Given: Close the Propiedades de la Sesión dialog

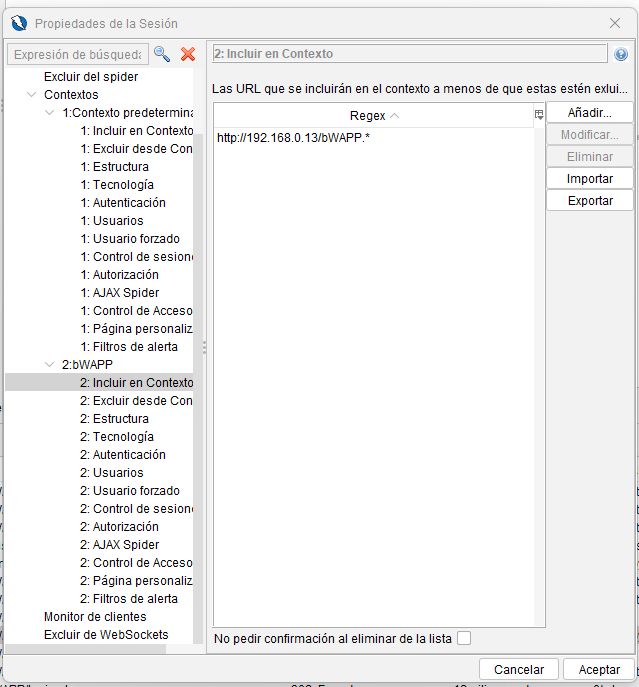Looking at the screenshot, I should pyautogui.click(x=614, y=23).
